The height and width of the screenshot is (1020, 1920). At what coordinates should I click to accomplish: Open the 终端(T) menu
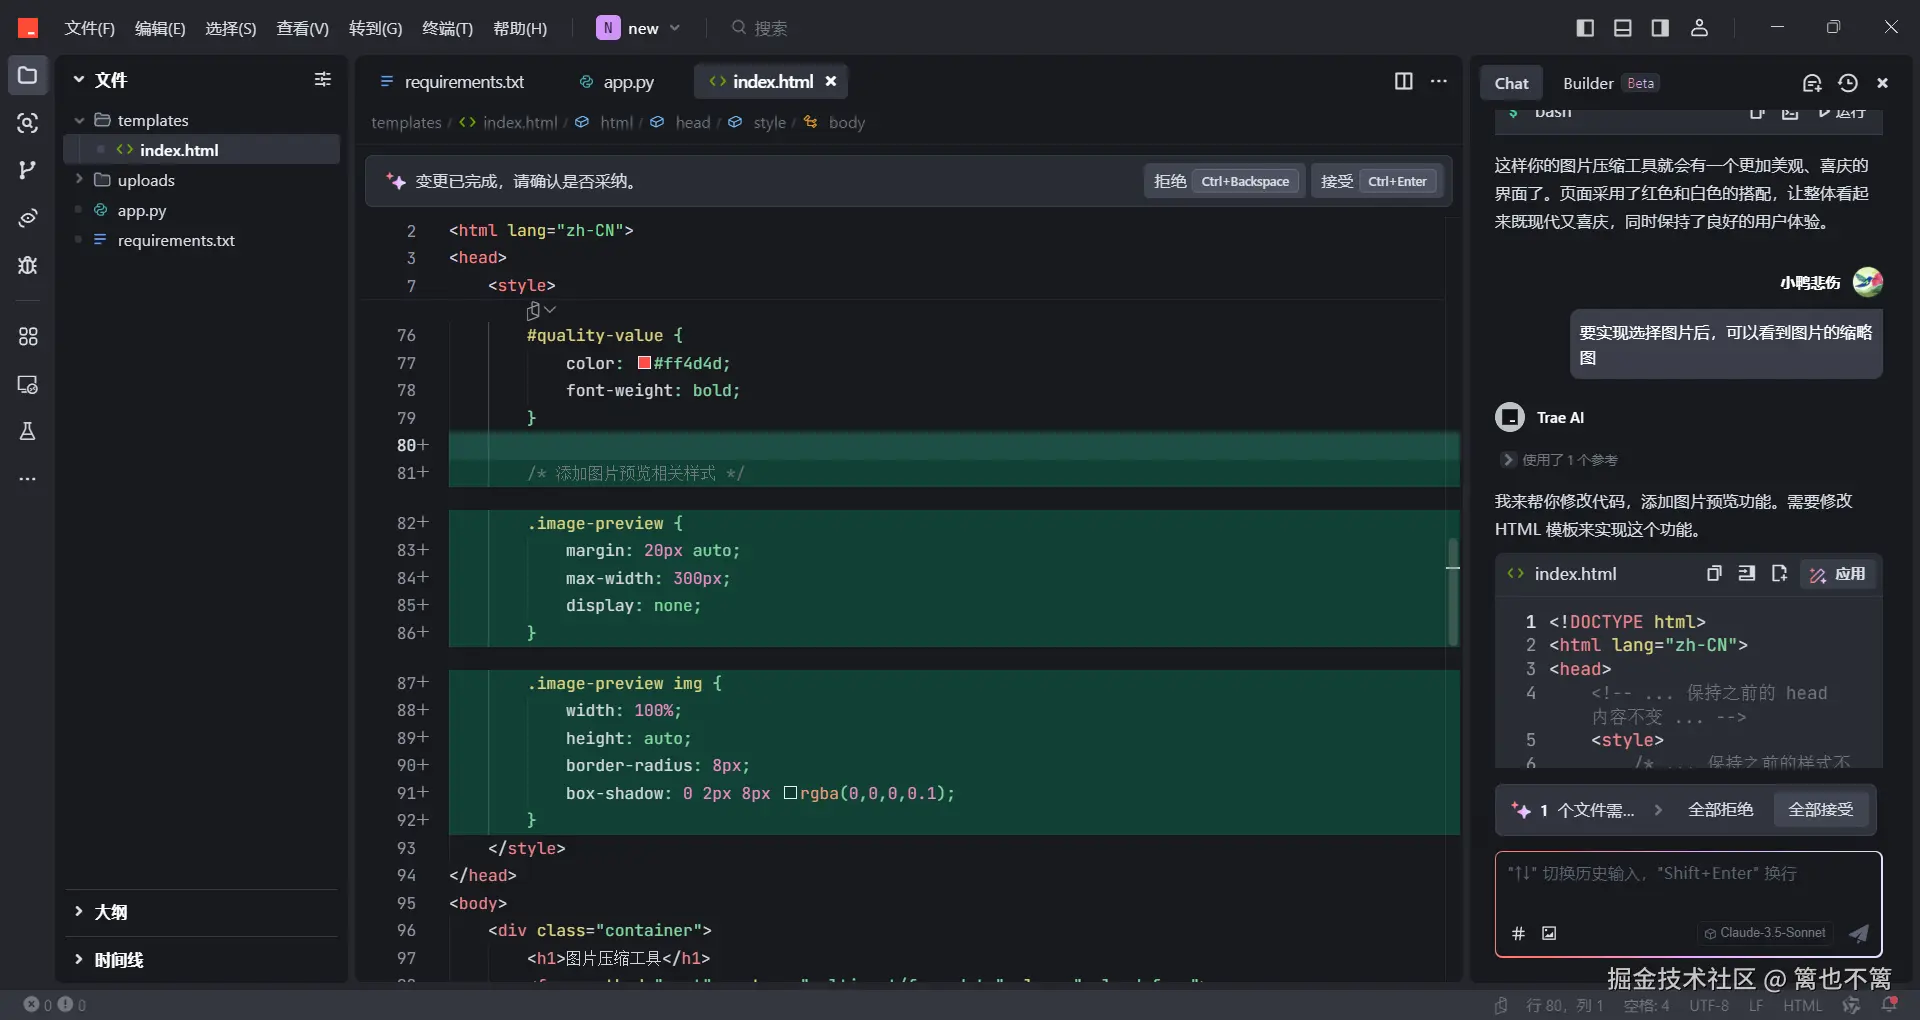447,28
